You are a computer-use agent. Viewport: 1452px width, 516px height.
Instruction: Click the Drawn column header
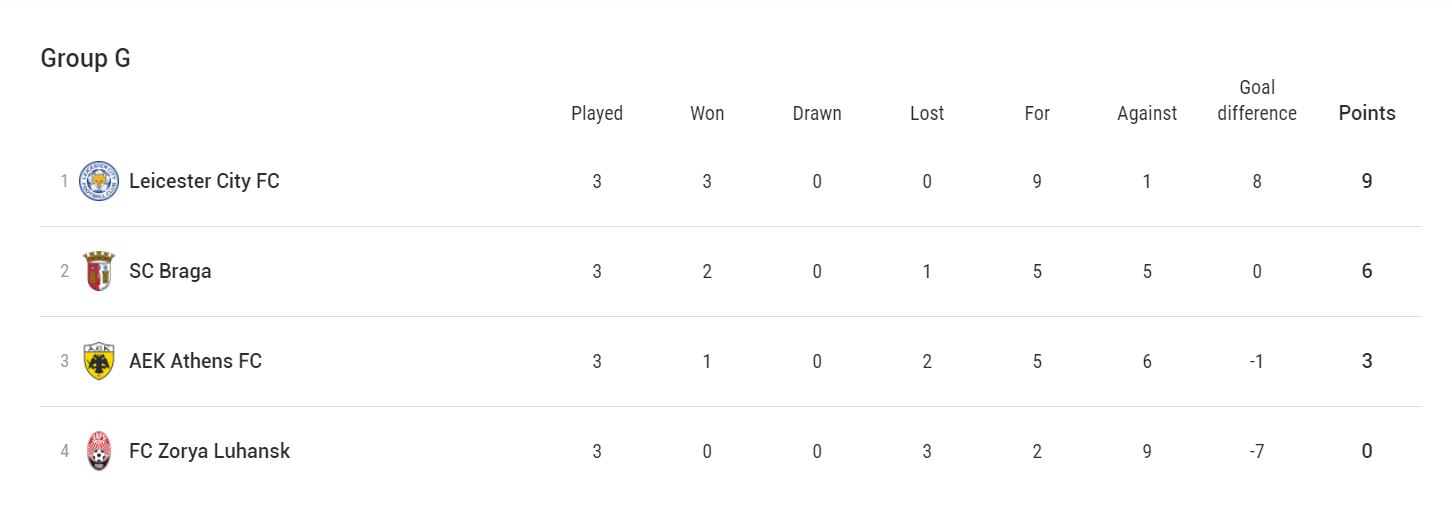tap(817, 113)
